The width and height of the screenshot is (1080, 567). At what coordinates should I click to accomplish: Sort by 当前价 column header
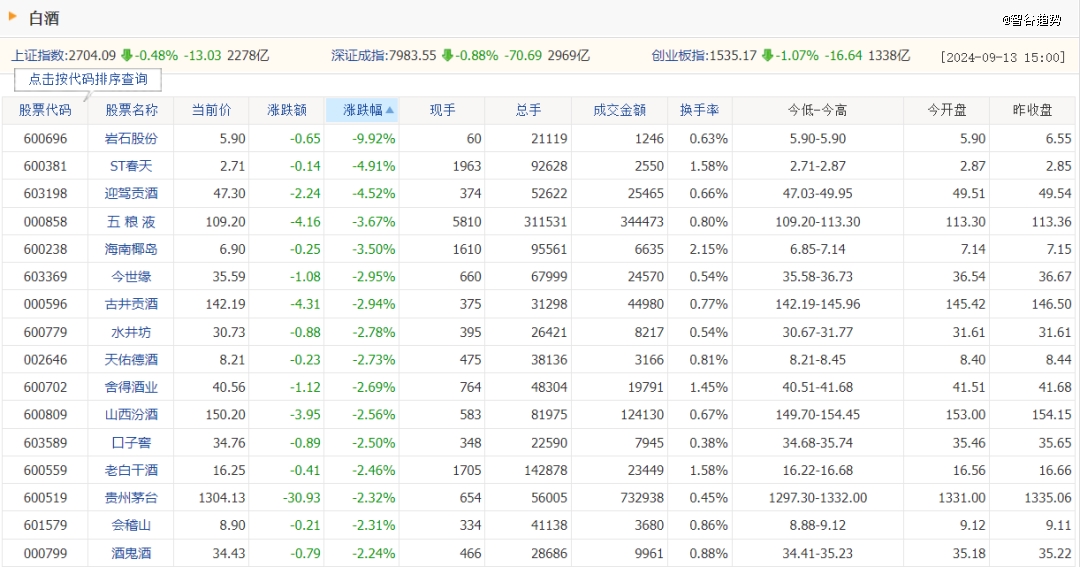(x=211, y=110)
